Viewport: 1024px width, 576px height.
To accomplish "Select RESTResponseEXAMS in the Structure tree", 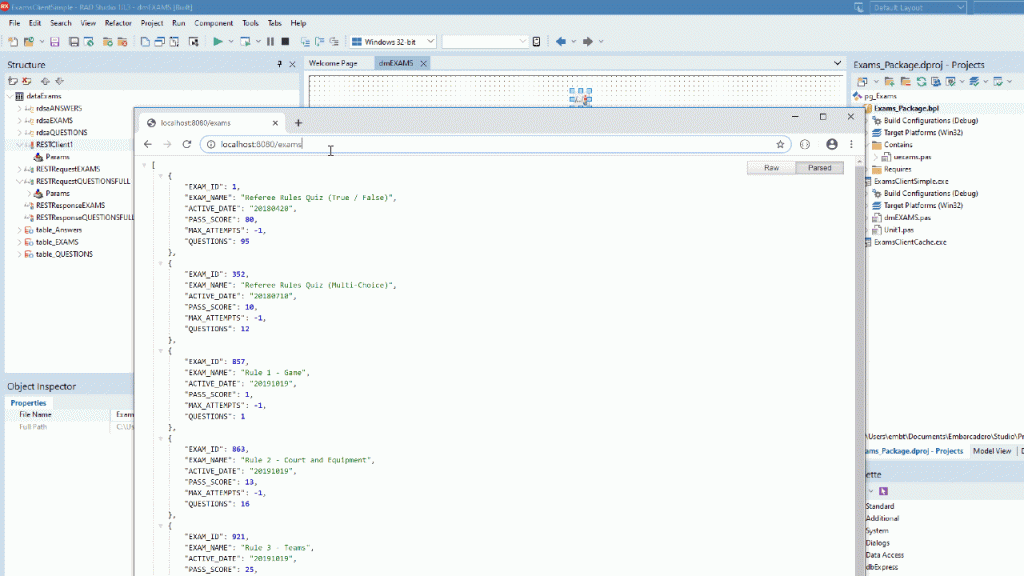I will click(71, 206).
